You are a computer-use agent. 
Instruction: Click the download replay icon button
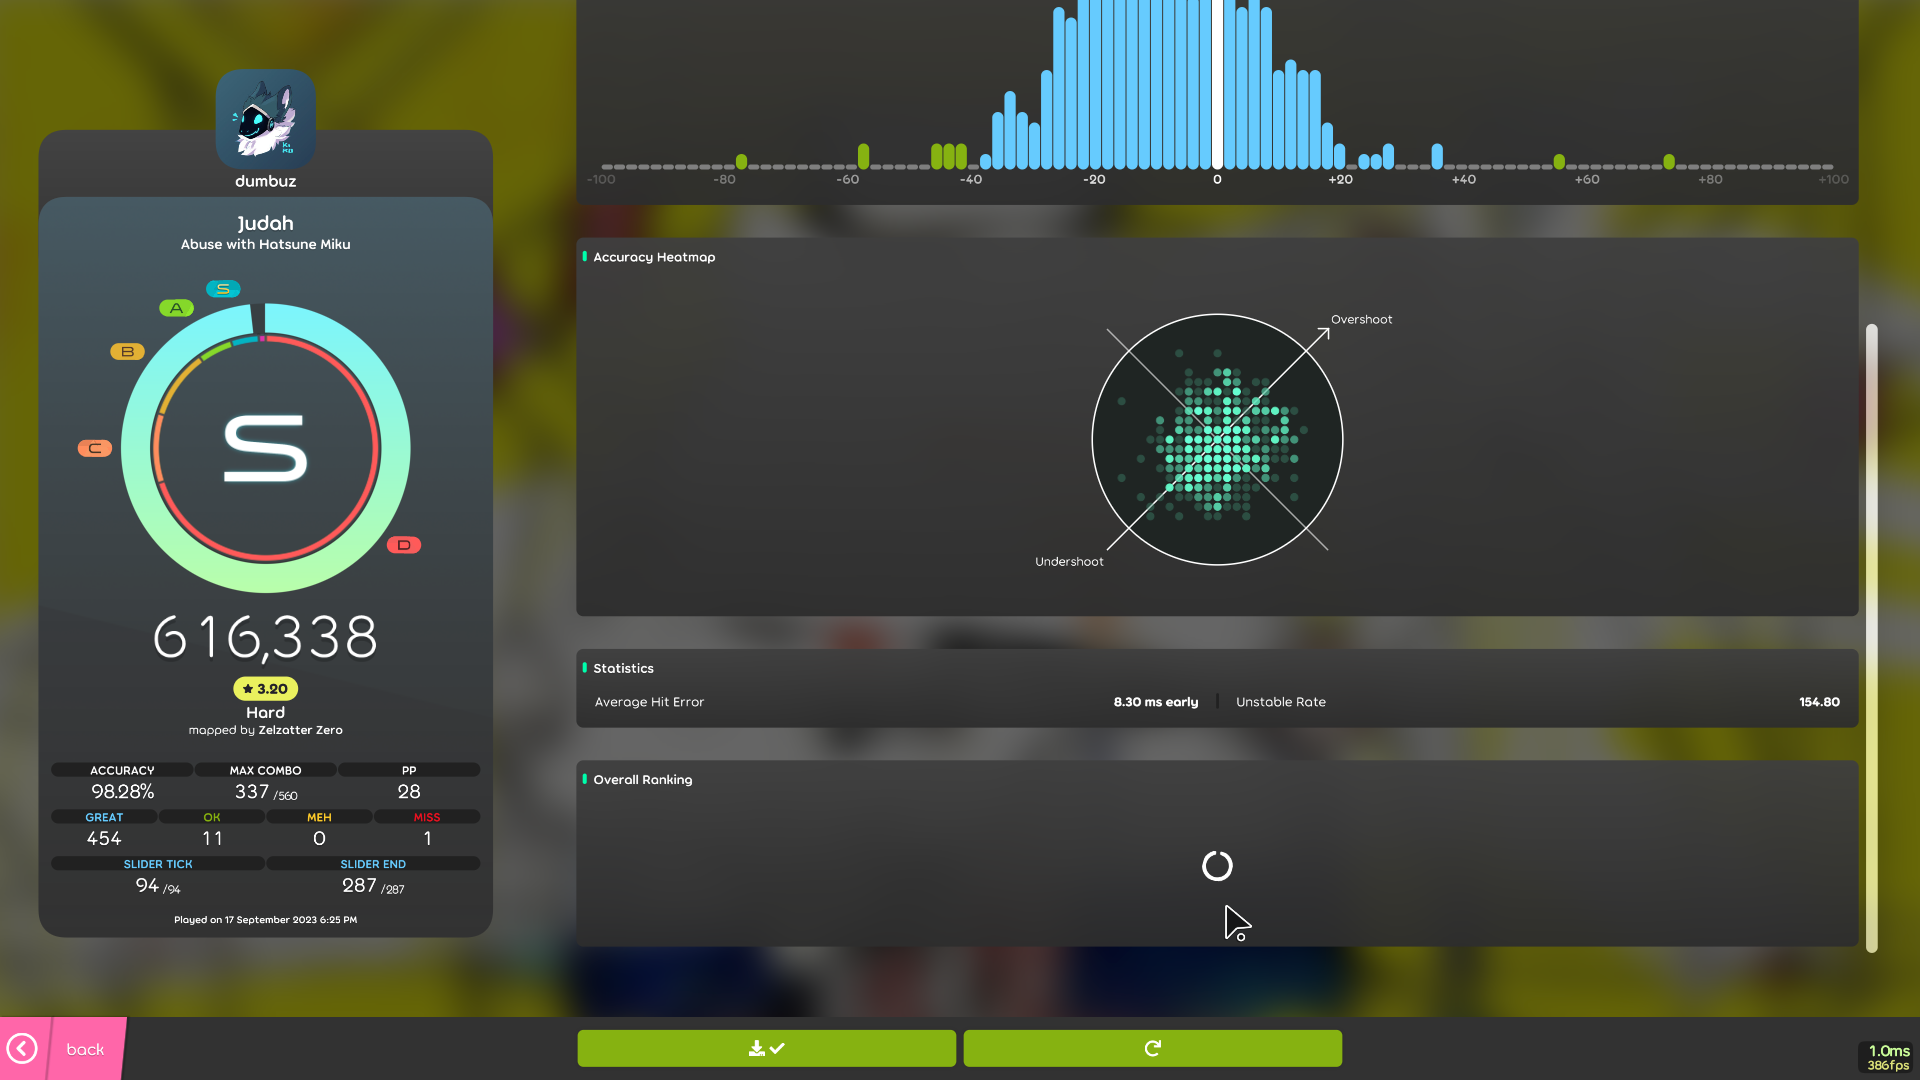[x=765, y=1048]
